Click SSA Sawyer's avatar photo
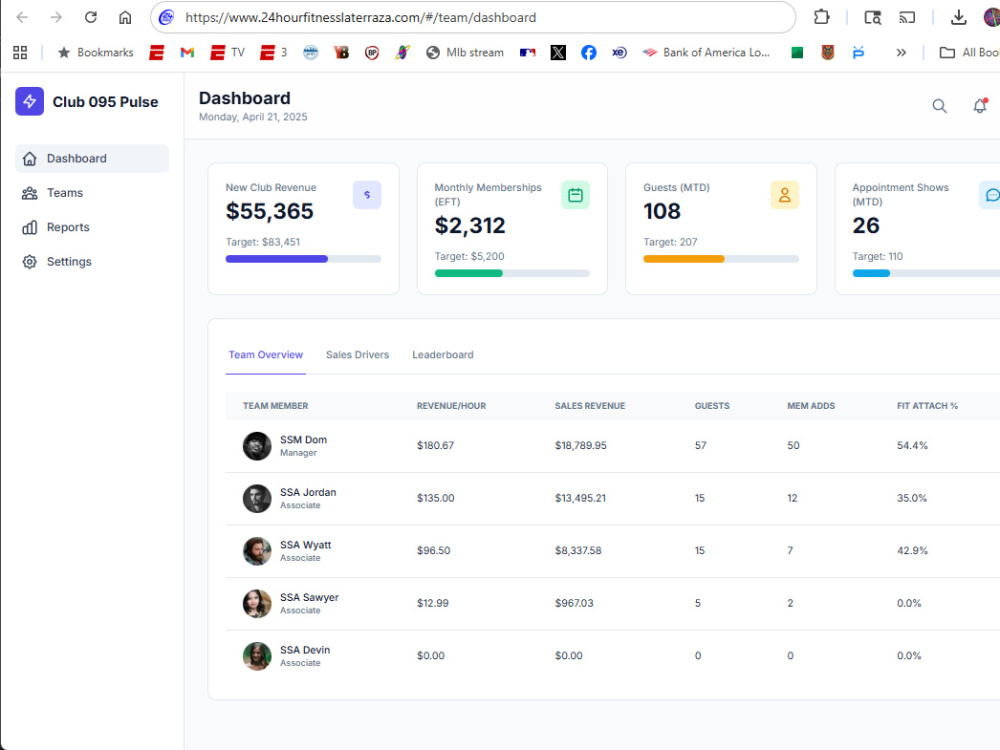 [257, 603]
